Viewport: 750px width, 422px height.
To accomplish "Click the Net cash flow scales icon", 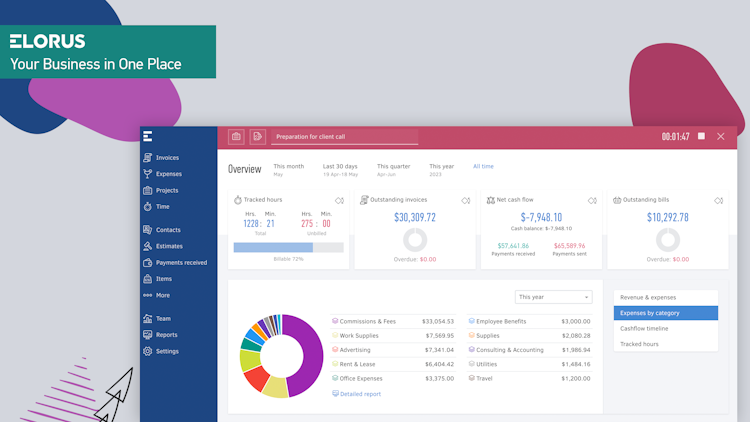I will [490, 200].
